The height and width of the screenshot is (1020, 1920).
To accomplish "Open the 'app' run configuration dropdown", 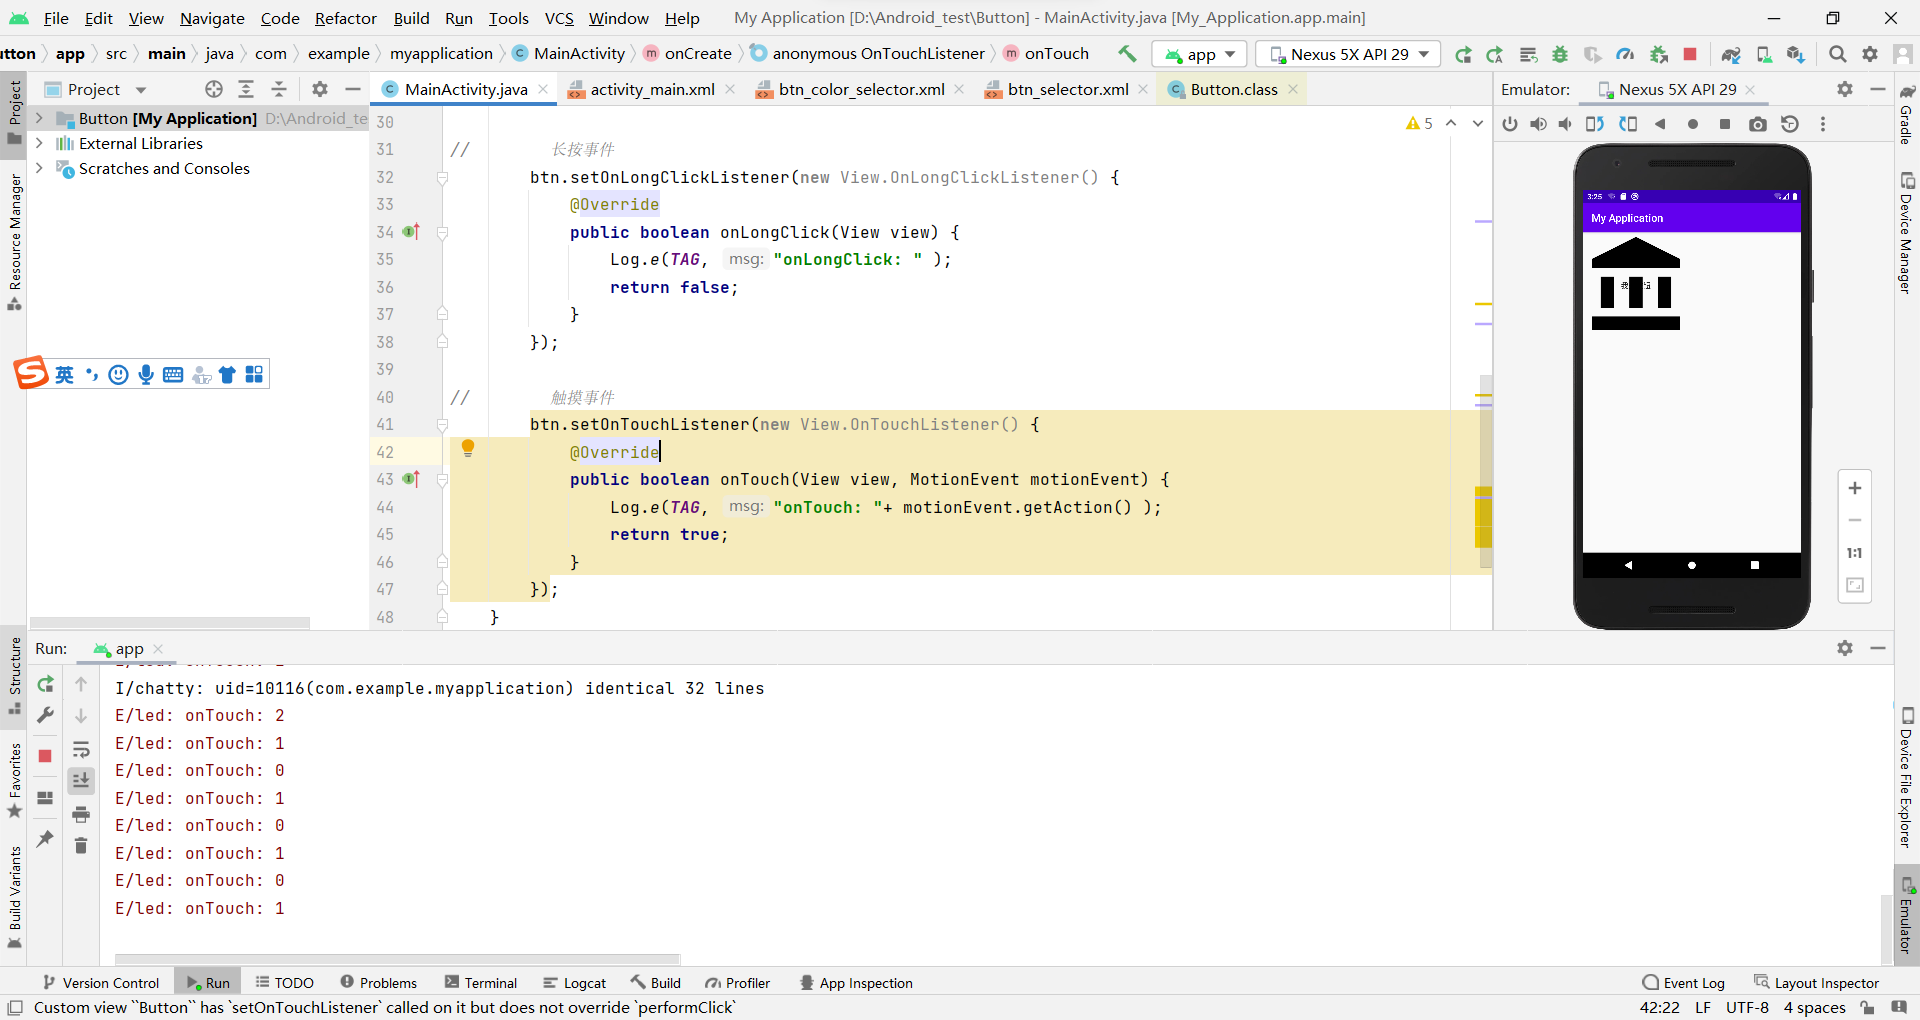I will pos(1198,54).
